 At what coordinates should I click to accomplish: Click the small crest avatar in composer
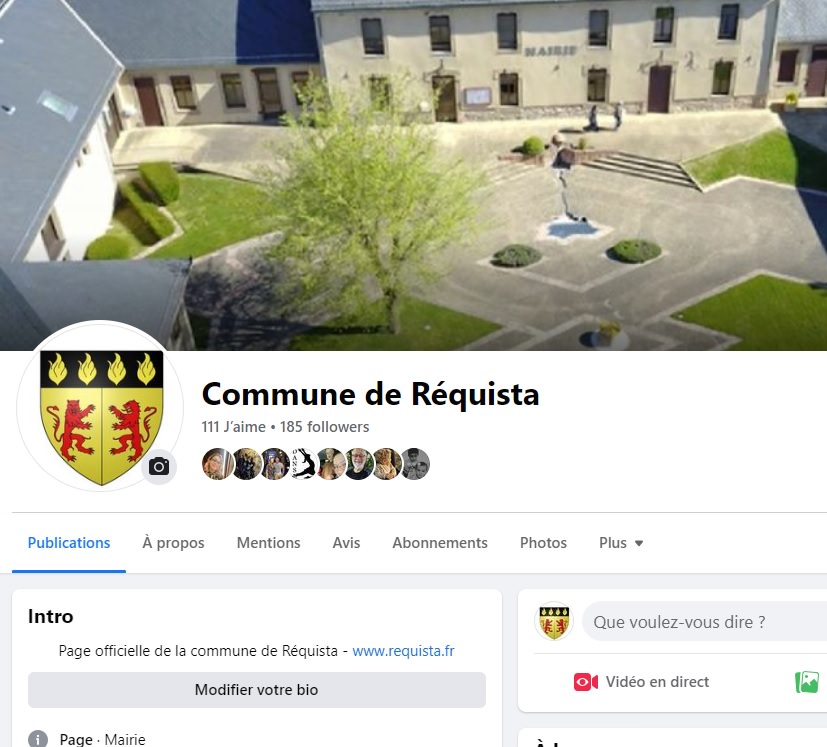click(x=554, y=621)
